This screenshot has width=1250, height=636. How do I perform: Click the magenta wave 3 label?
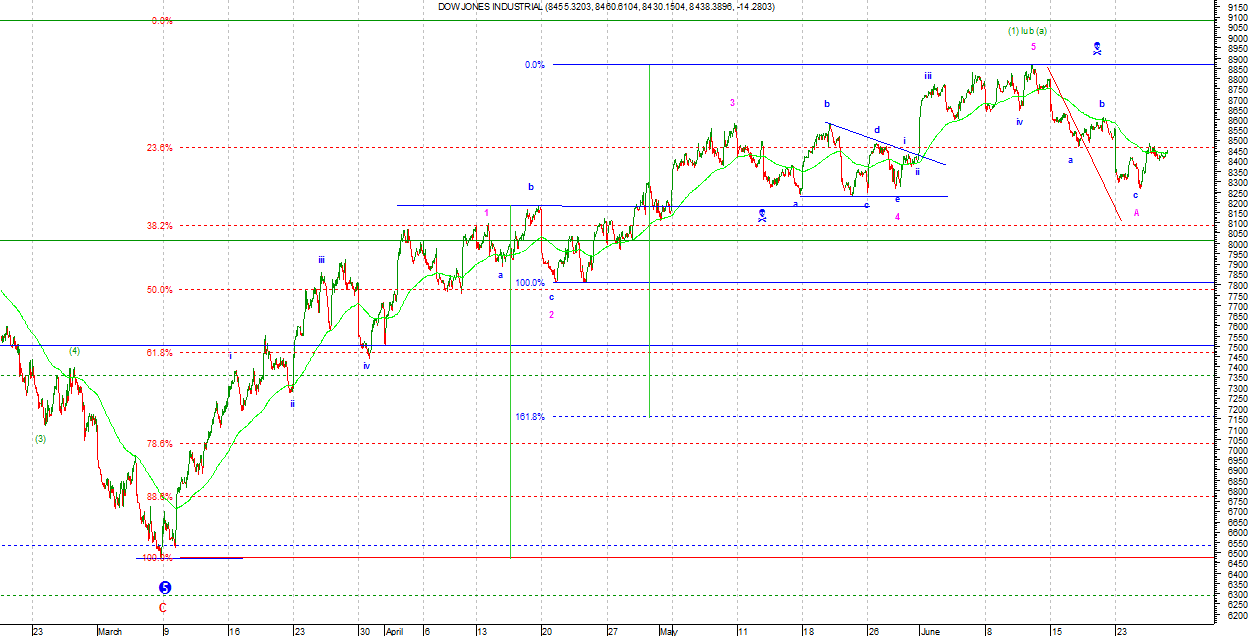tap(732, 102)
